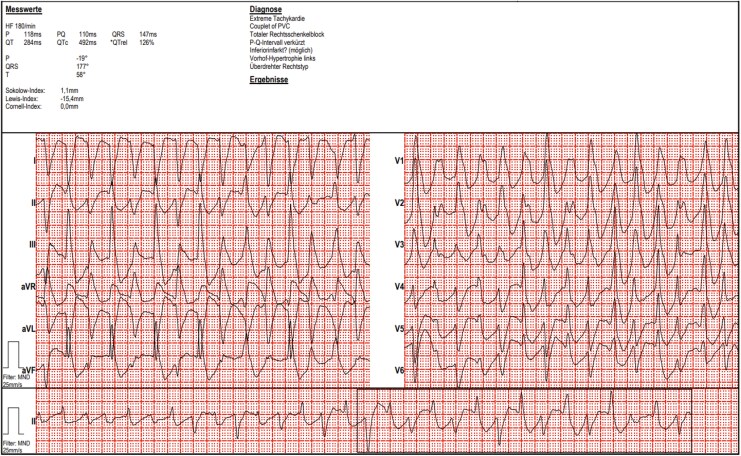This screenshot has height=456, width=741.
Task: Select the QT value '284ms'
Action: pyautogui.click(x=32, y=43)
